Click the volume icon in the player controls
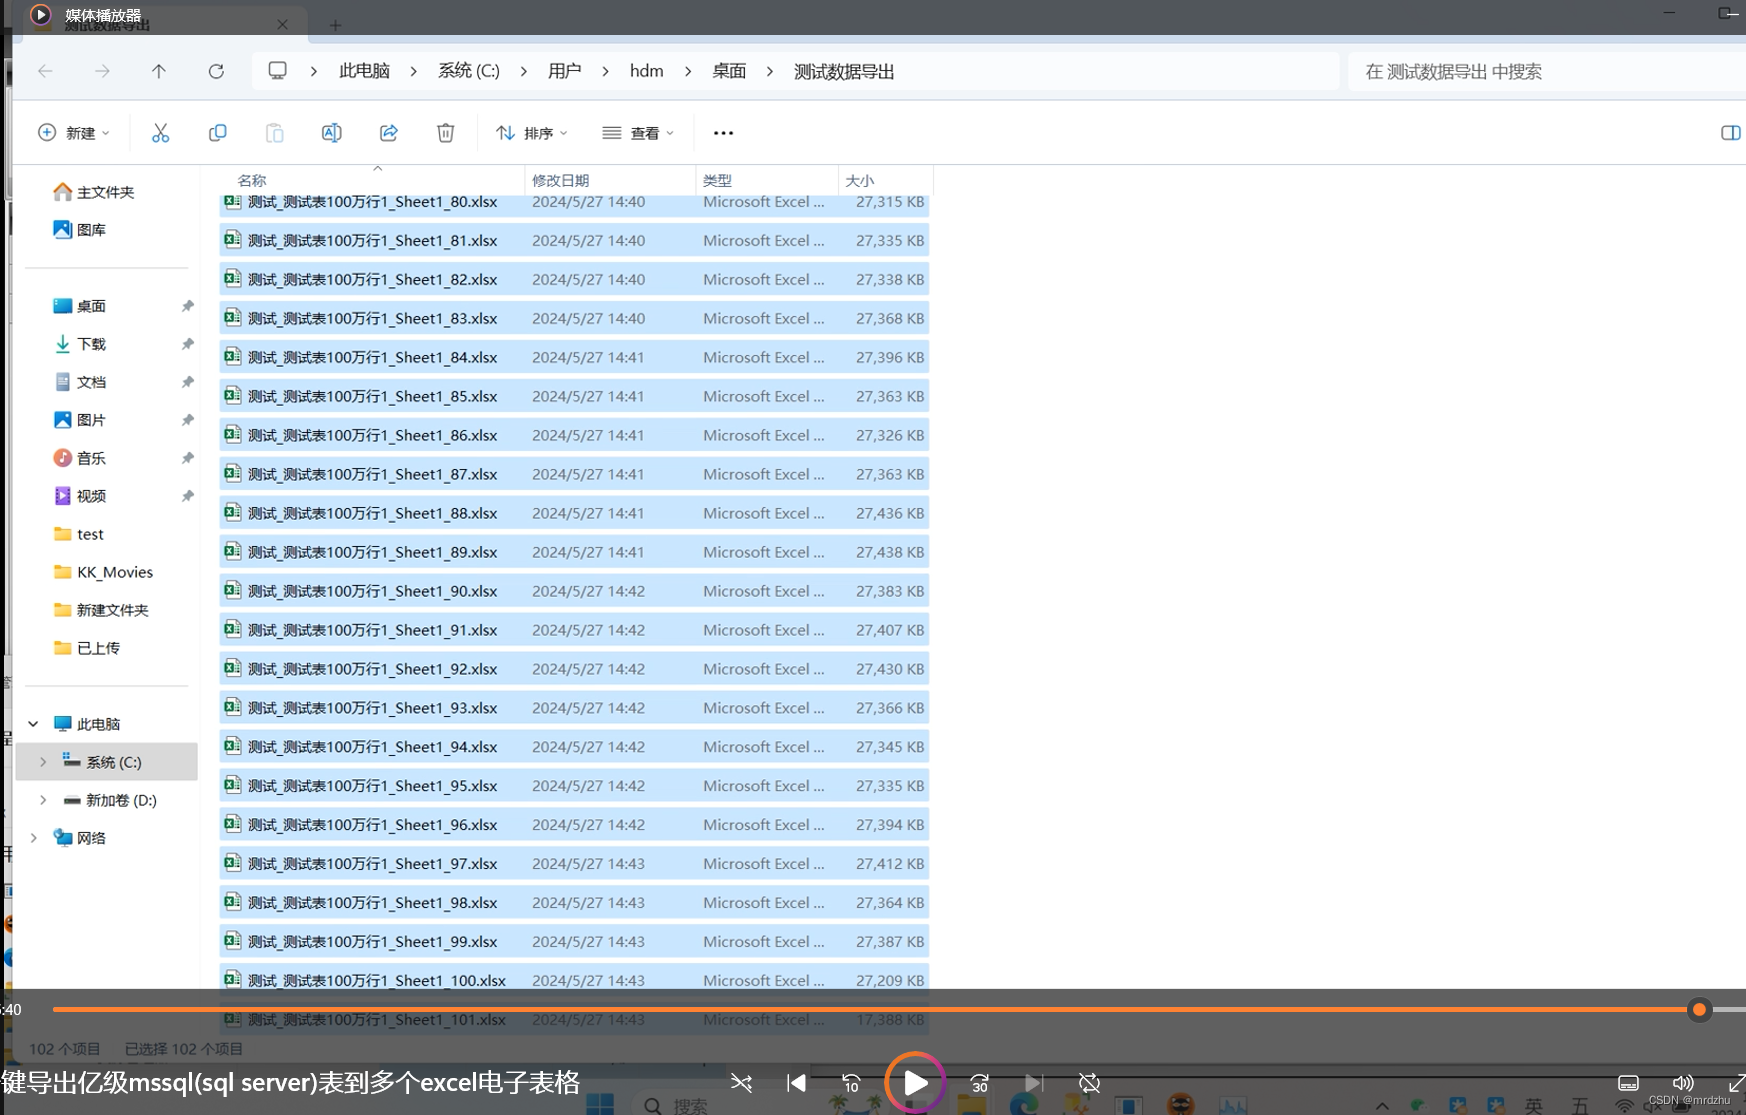1746x1115 pixels. point(1683,1083)
